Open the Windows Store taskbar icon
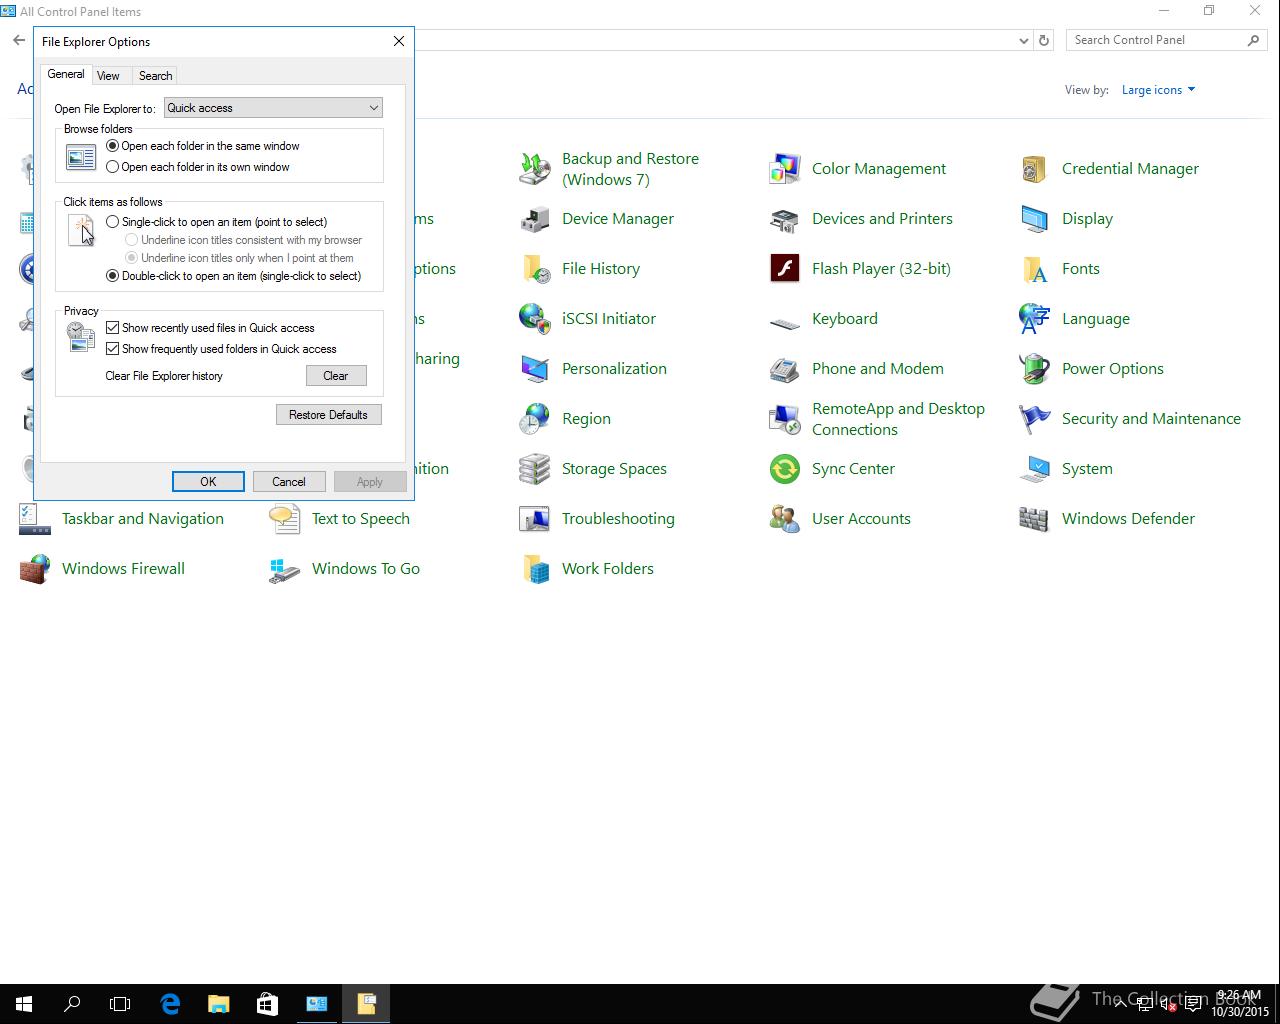The image size is (1280, 1024). [x=267, y=1004]
